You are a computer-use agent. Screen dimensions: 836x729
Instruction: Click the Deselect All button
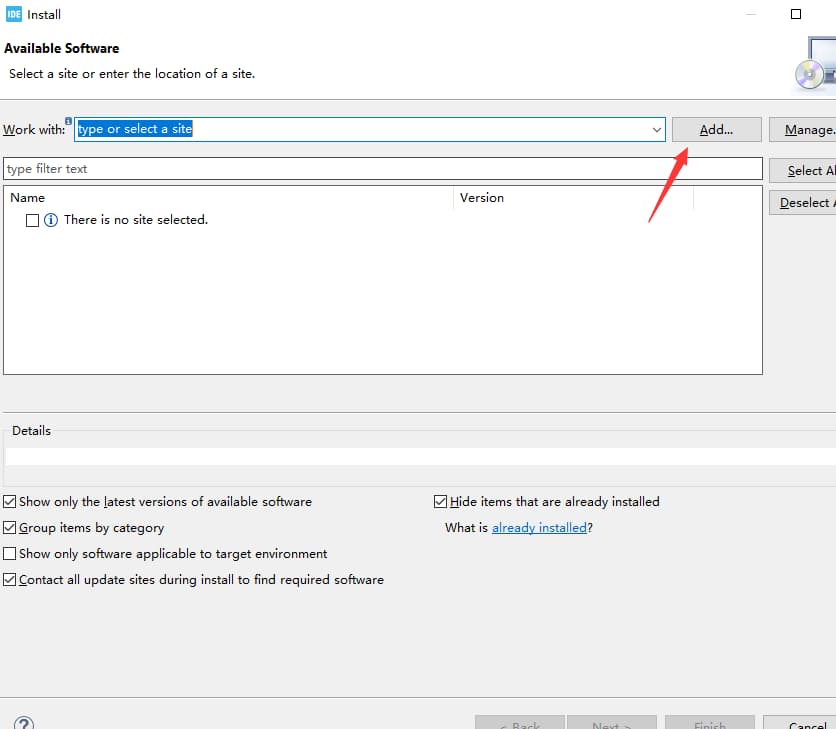tap(802, 203)
